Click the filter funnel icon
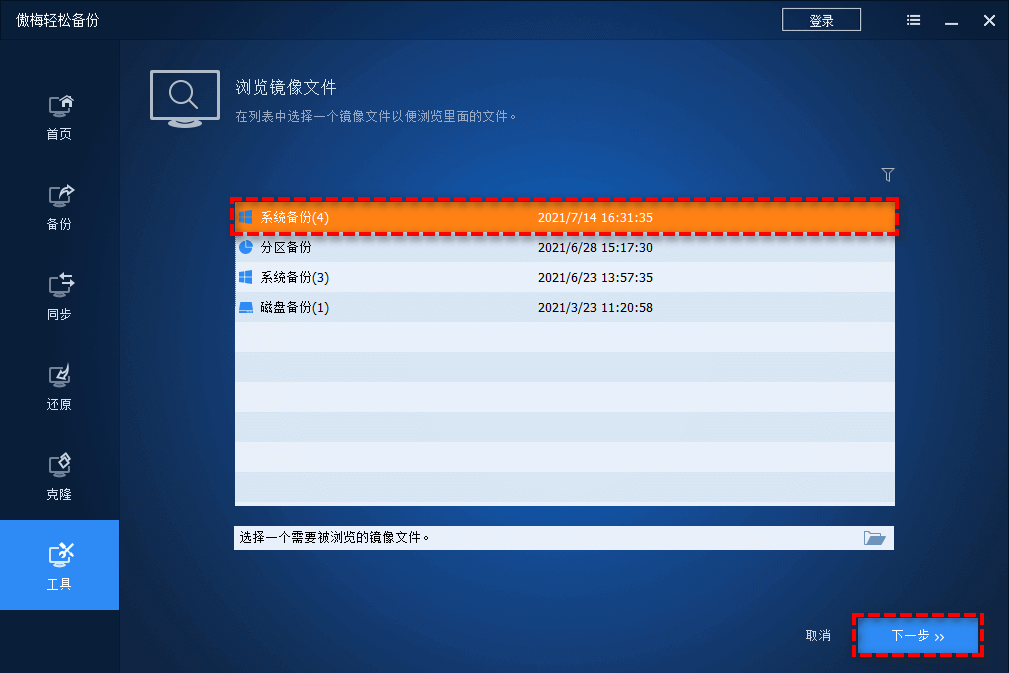Screen dimensions: 1009x673 887,174
